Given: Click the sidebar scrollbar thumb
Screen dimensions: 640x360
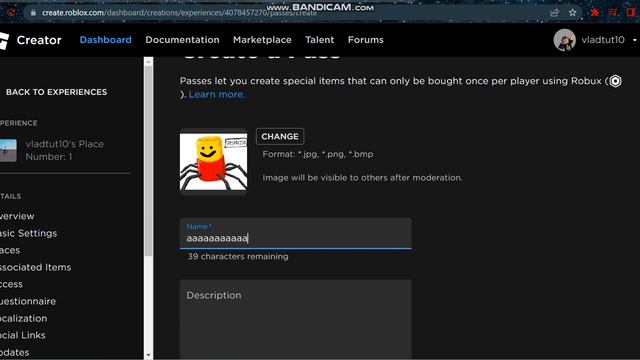Looking at the screenshot, I should (x=149, y=161).
